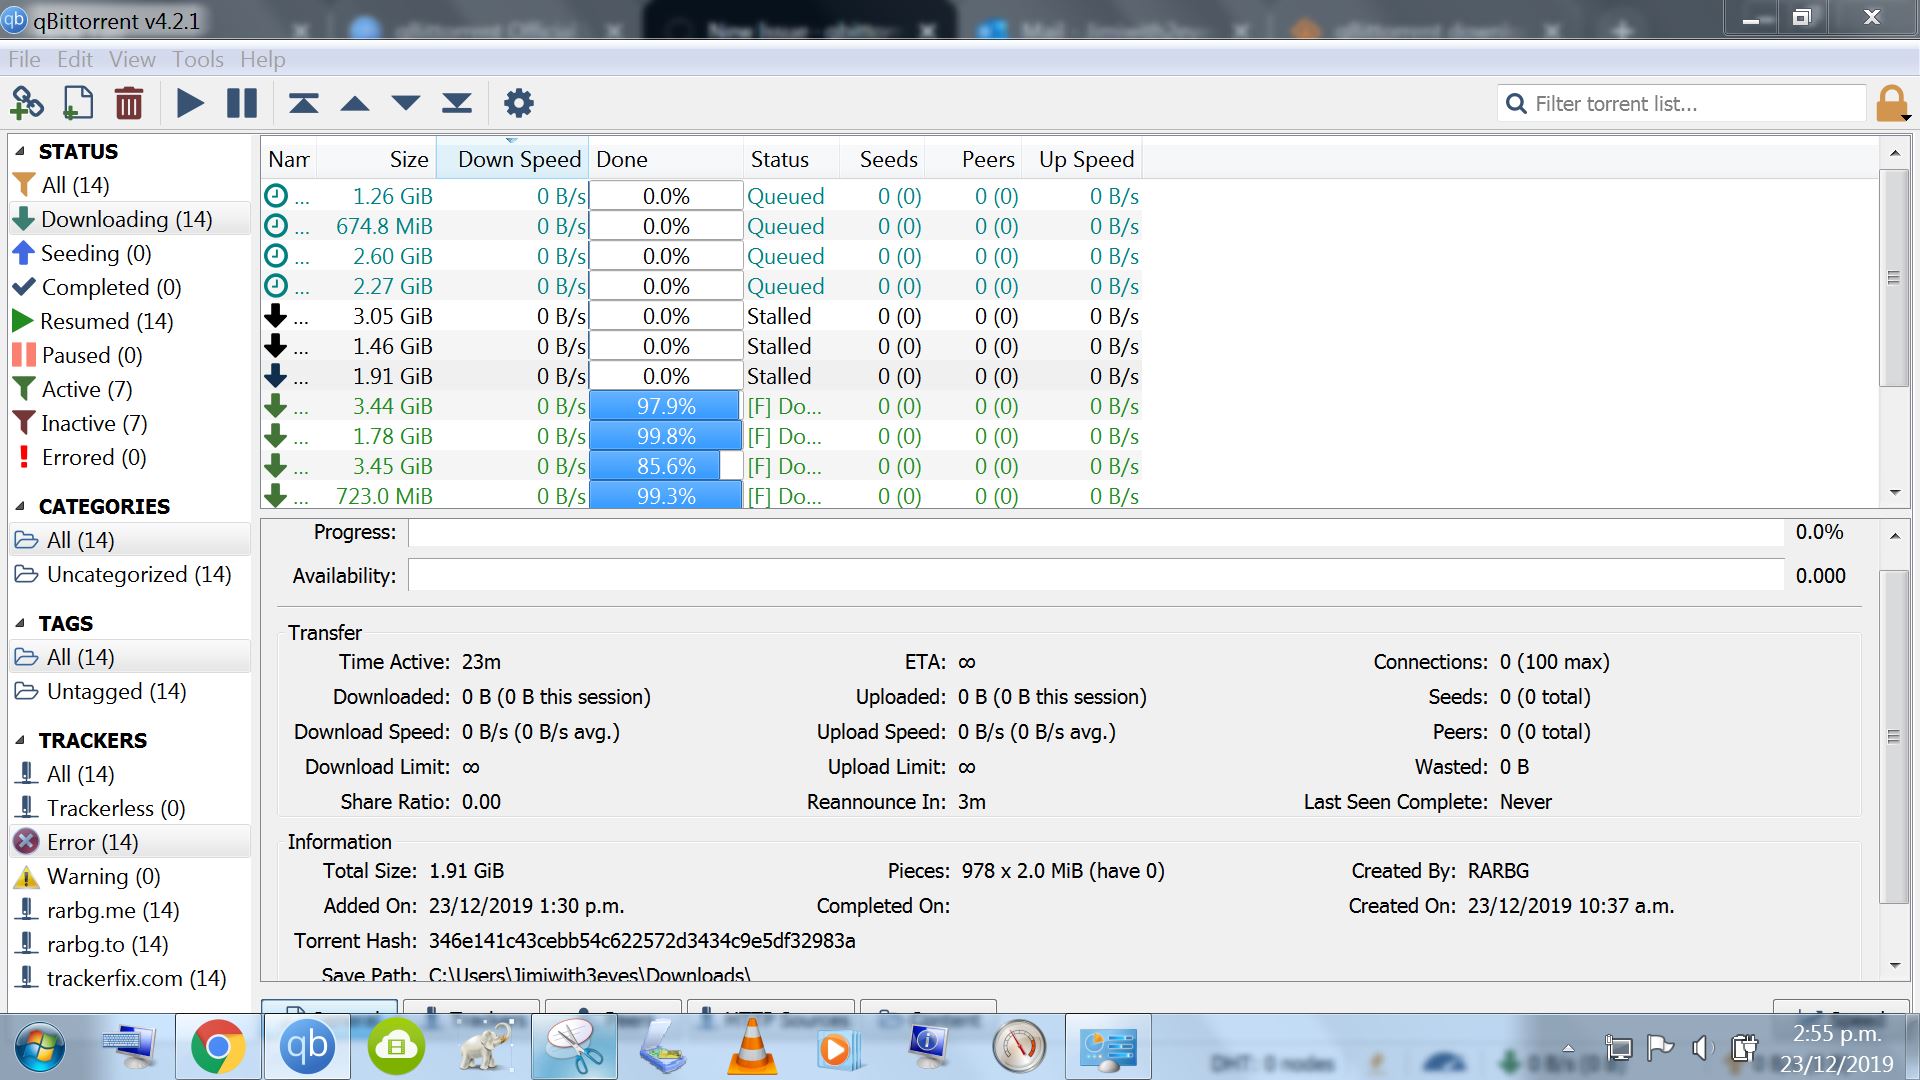The width and height of the screenshot is (1920, 1080).
Task: Filter by rarbg.me (14) tracker
Action: [130, 911]
